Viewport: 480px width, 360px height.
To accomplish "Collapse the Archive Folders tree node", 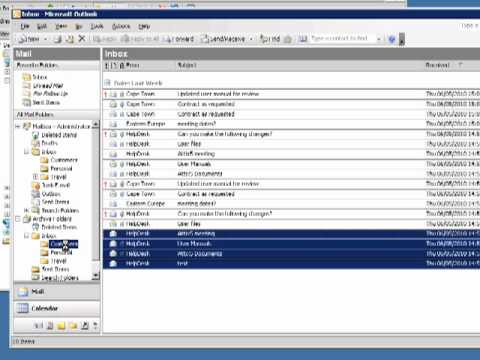I will 18,219.
